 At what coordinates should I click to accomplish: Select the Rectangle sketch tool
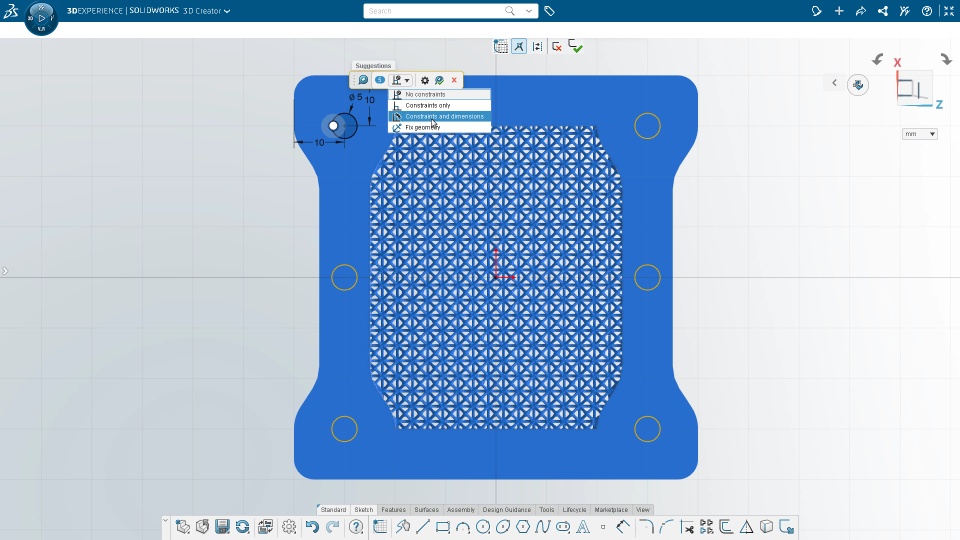click(x=443, y=527)
